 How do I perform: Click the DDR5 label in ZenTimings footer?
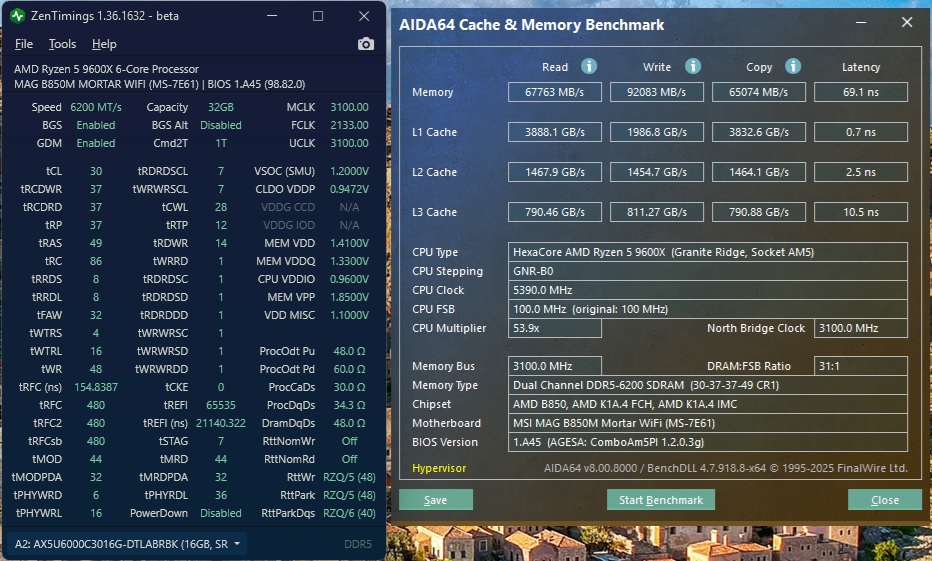click(x=358, y=544)
